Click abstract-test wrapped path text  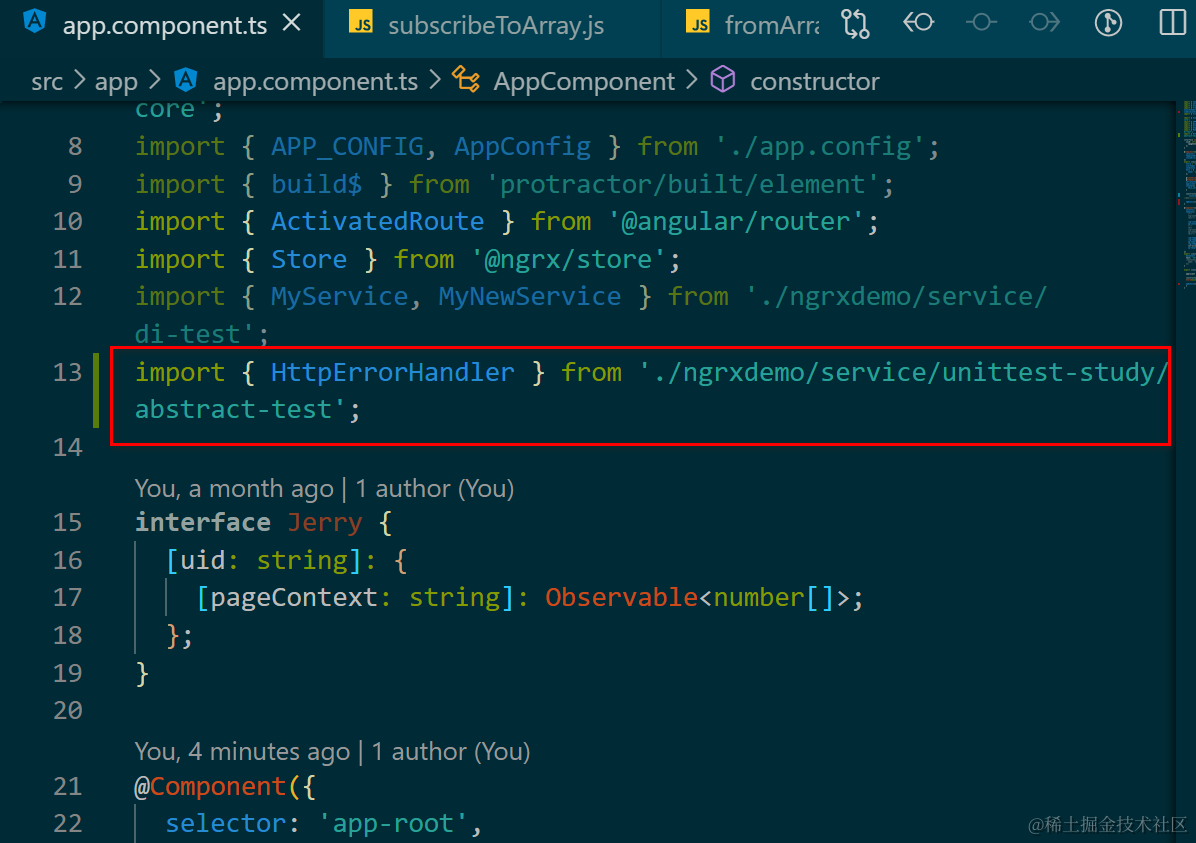(240, 410)
